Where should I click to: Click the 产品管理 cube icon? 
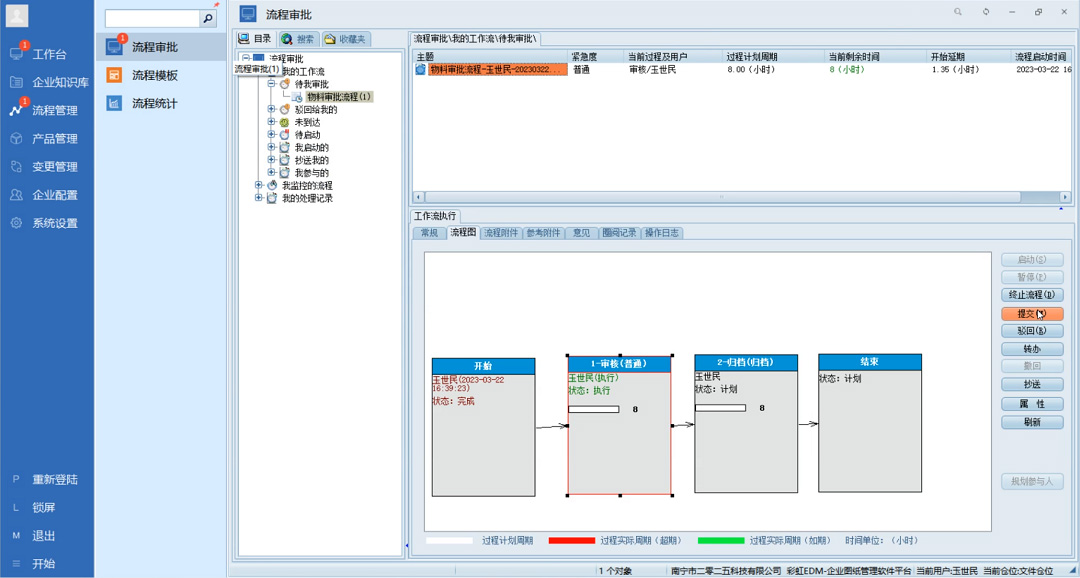17,138
